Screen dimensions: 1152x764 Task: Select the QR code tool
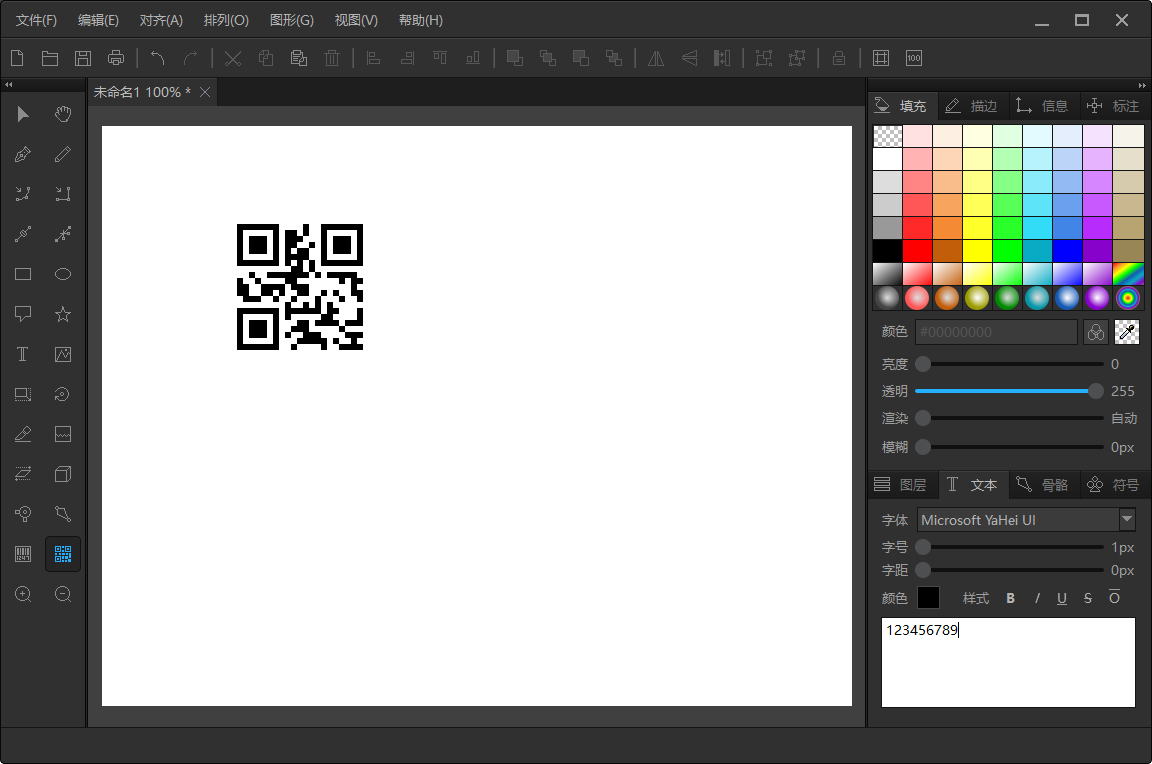point(63,554)
